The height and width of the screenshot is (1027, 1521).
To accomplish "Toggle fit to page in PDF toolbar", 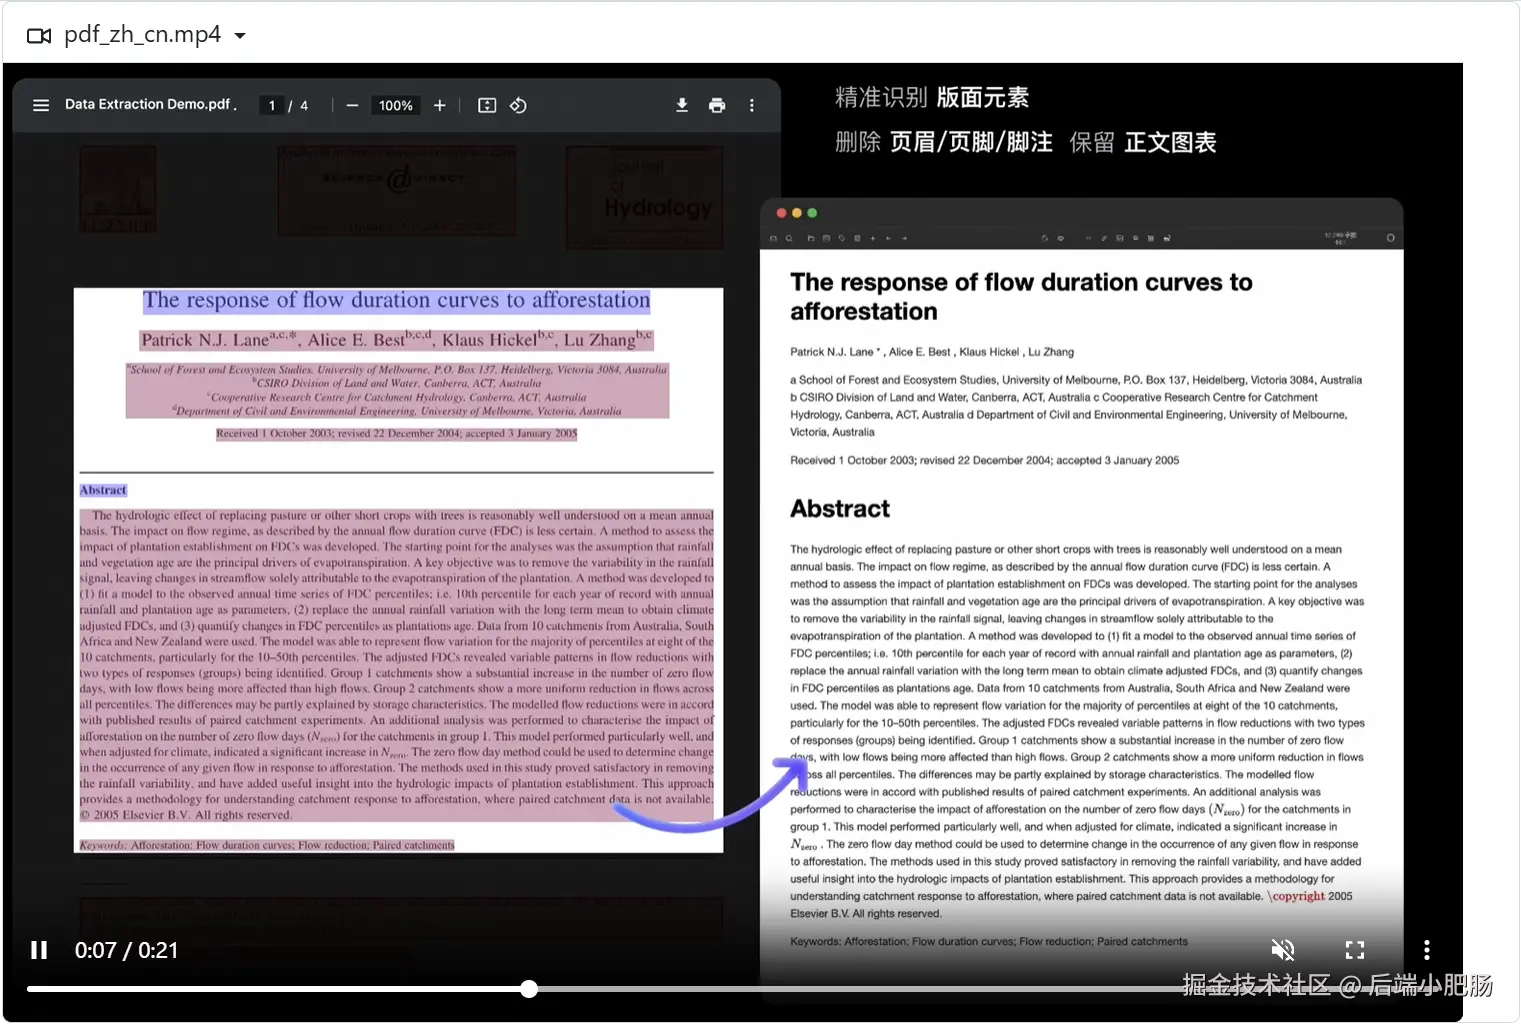I will (x=487, y=105).
